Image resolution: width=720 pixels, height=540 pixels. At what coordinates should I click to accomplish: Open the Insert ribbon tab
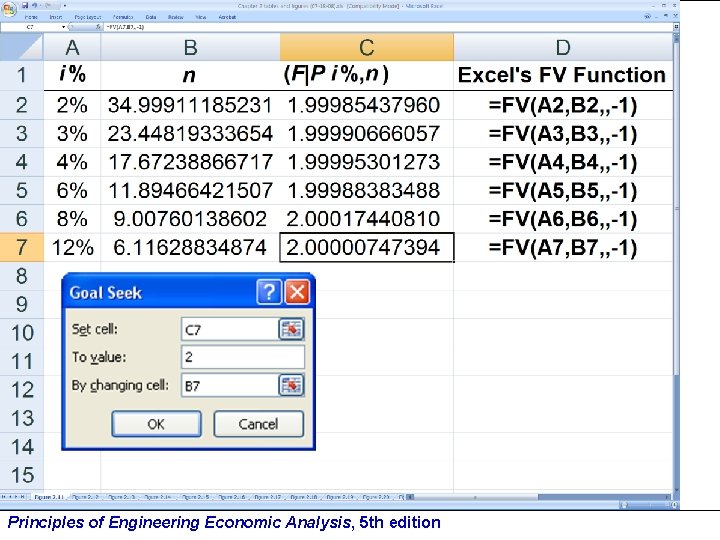tap(56, 17)
